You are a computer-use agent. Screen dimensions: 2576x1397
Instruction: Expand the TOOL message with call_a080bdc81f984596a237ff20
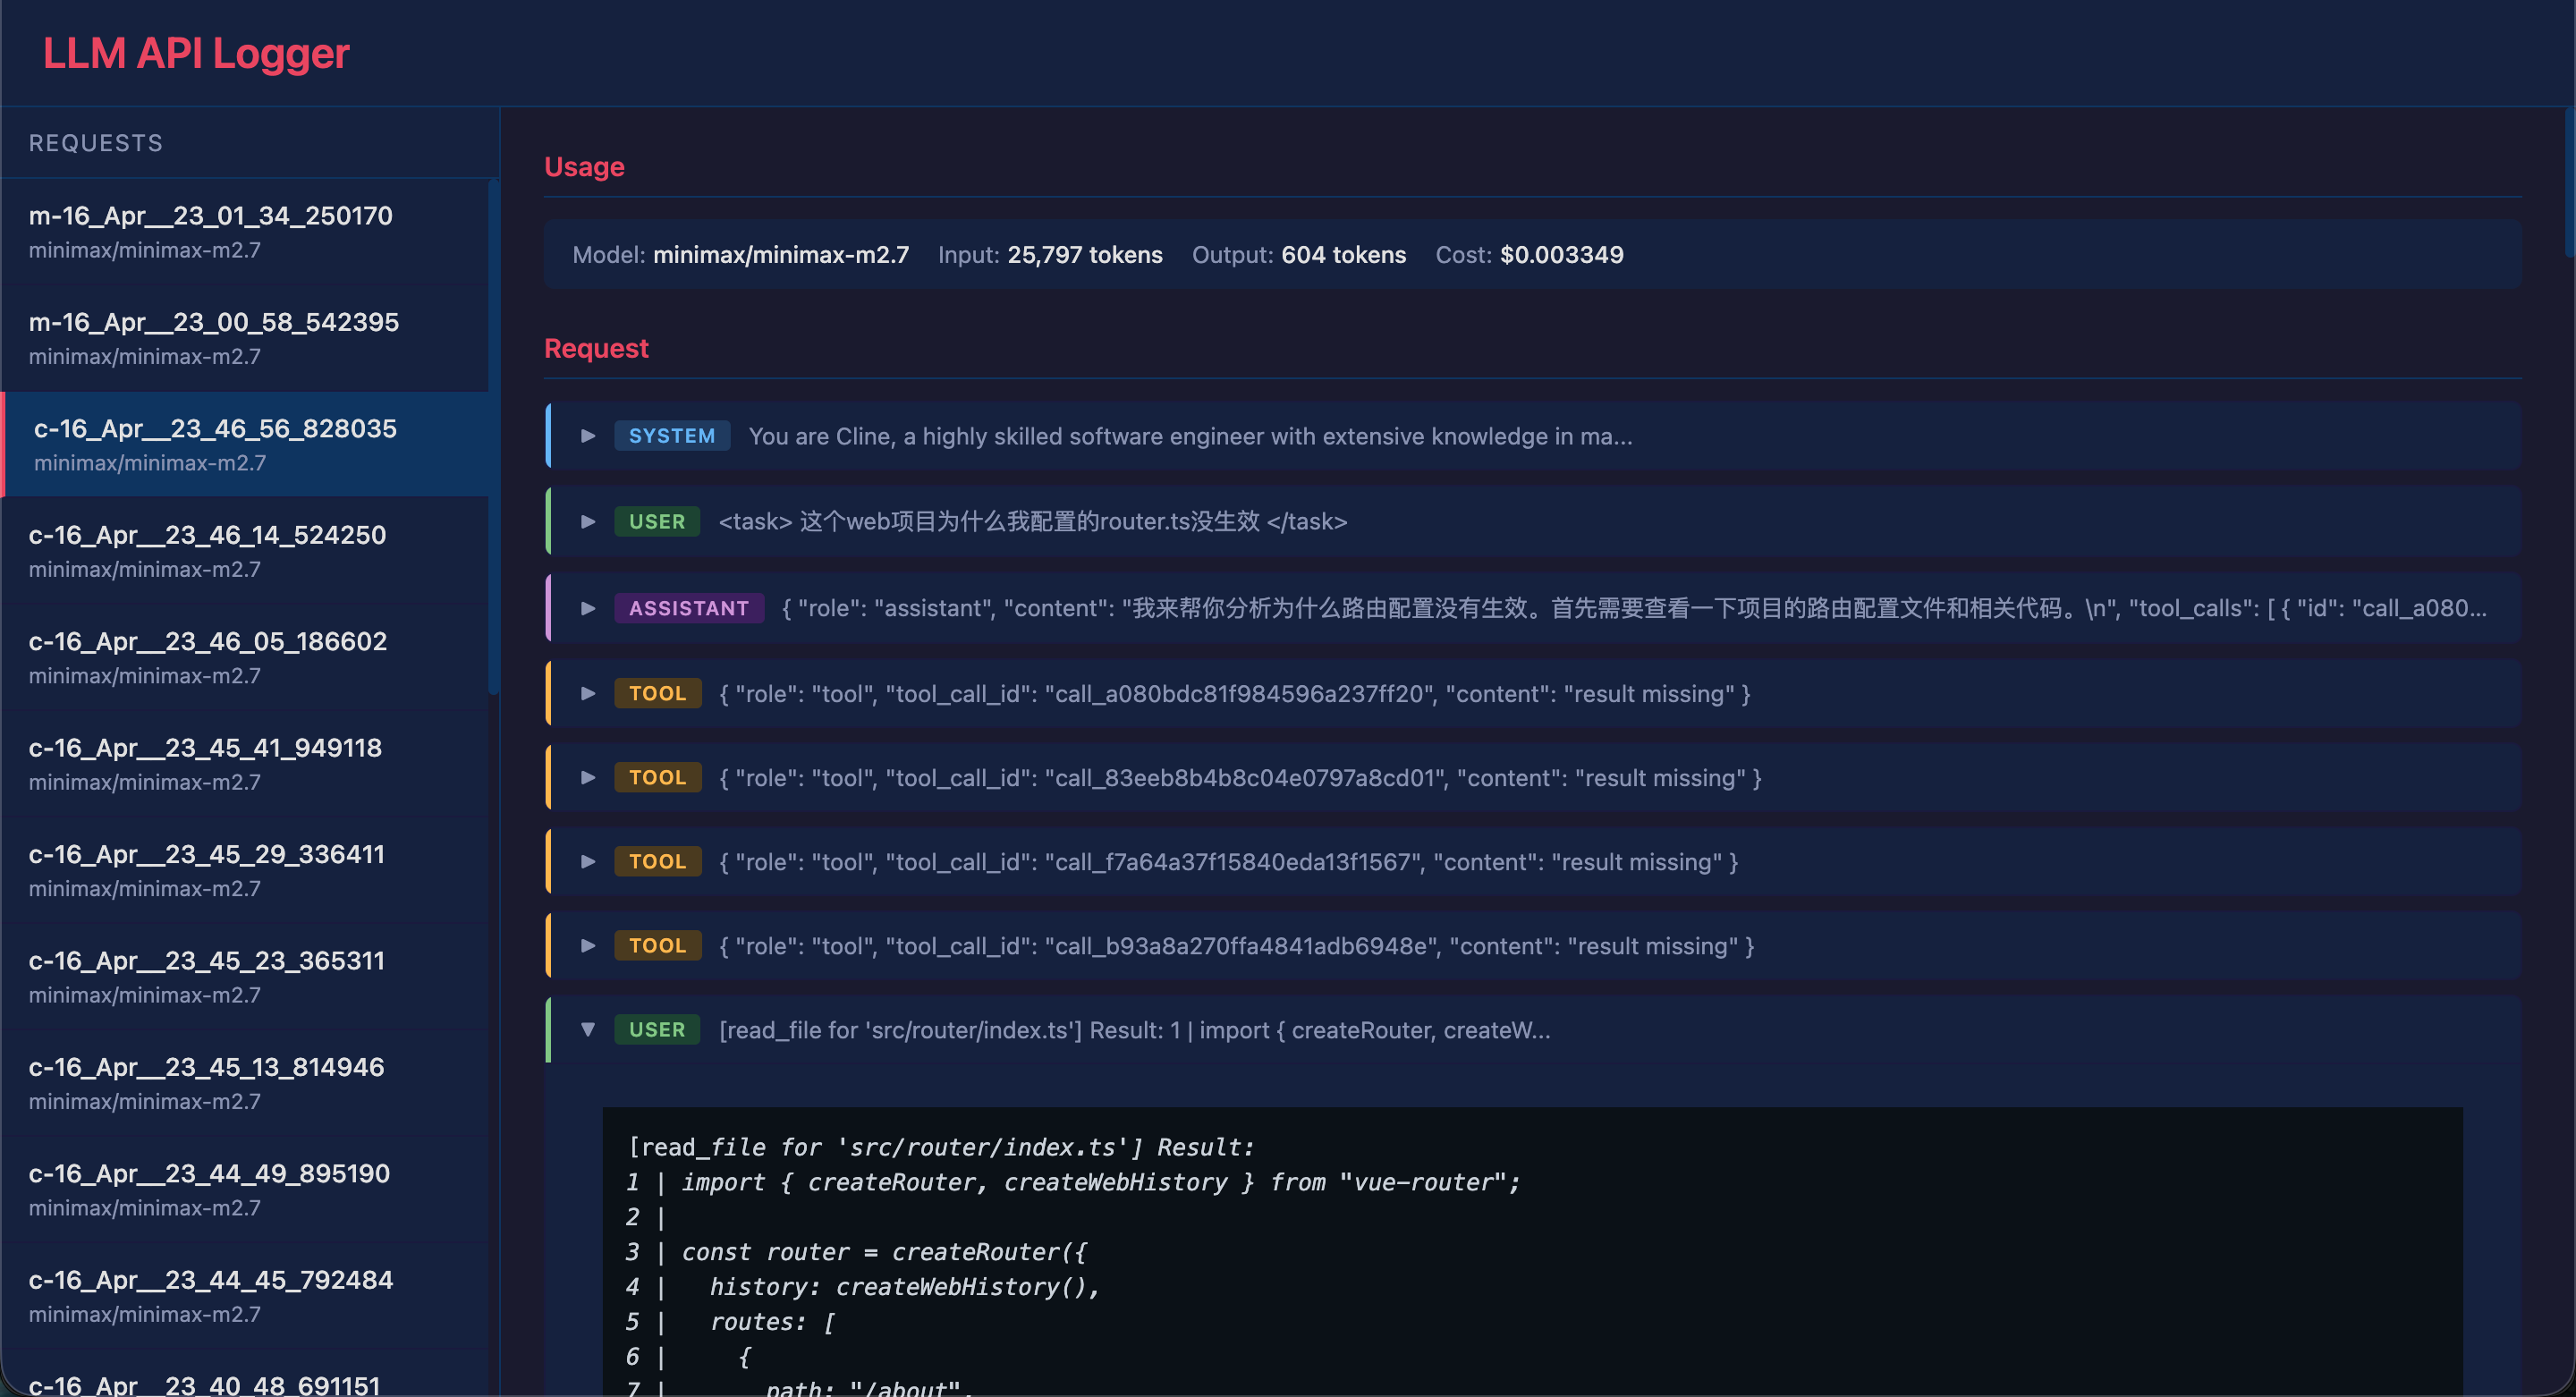(x=588, y=693)
